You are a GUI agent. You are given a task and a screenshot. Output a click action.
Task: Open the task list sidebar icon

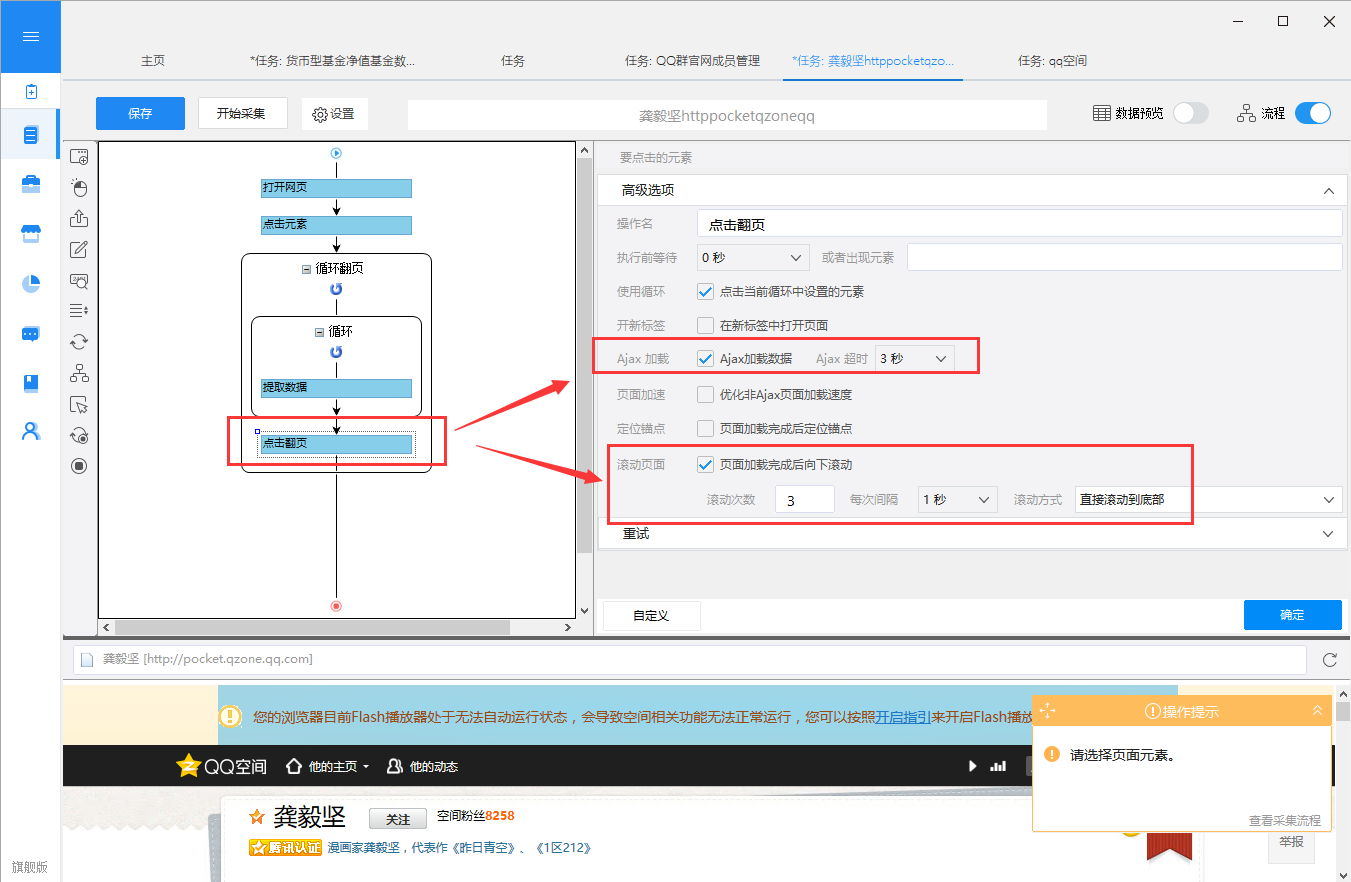[x=30, y=135]
